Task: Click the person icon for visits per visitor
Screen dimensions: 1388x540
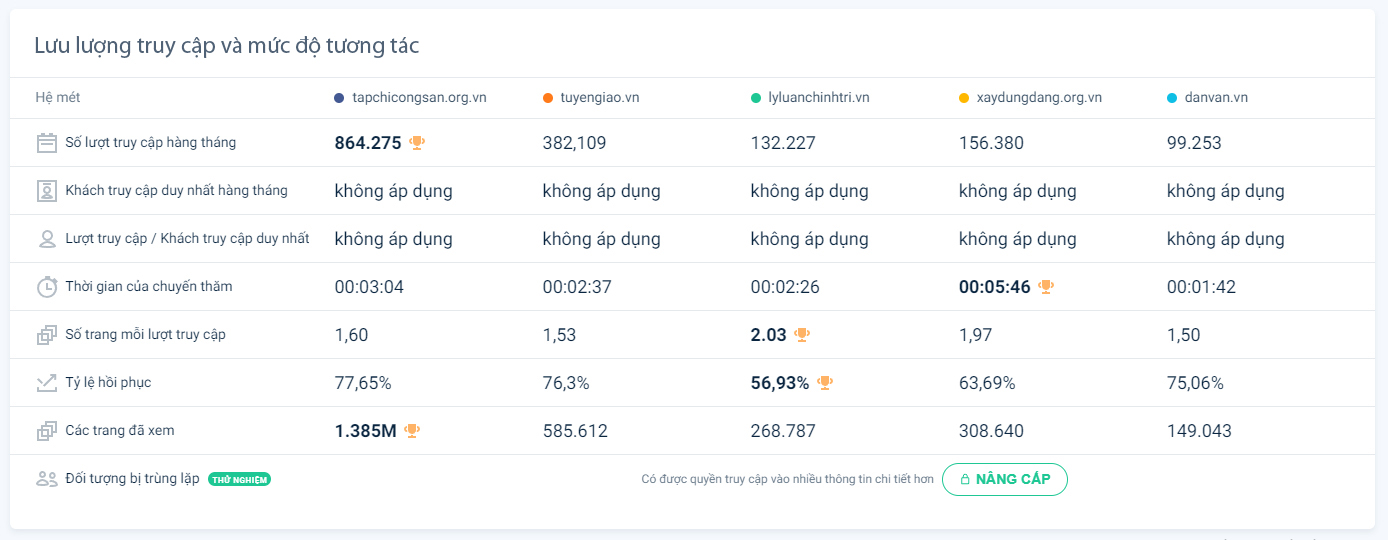Action: (x=46, y=239)
